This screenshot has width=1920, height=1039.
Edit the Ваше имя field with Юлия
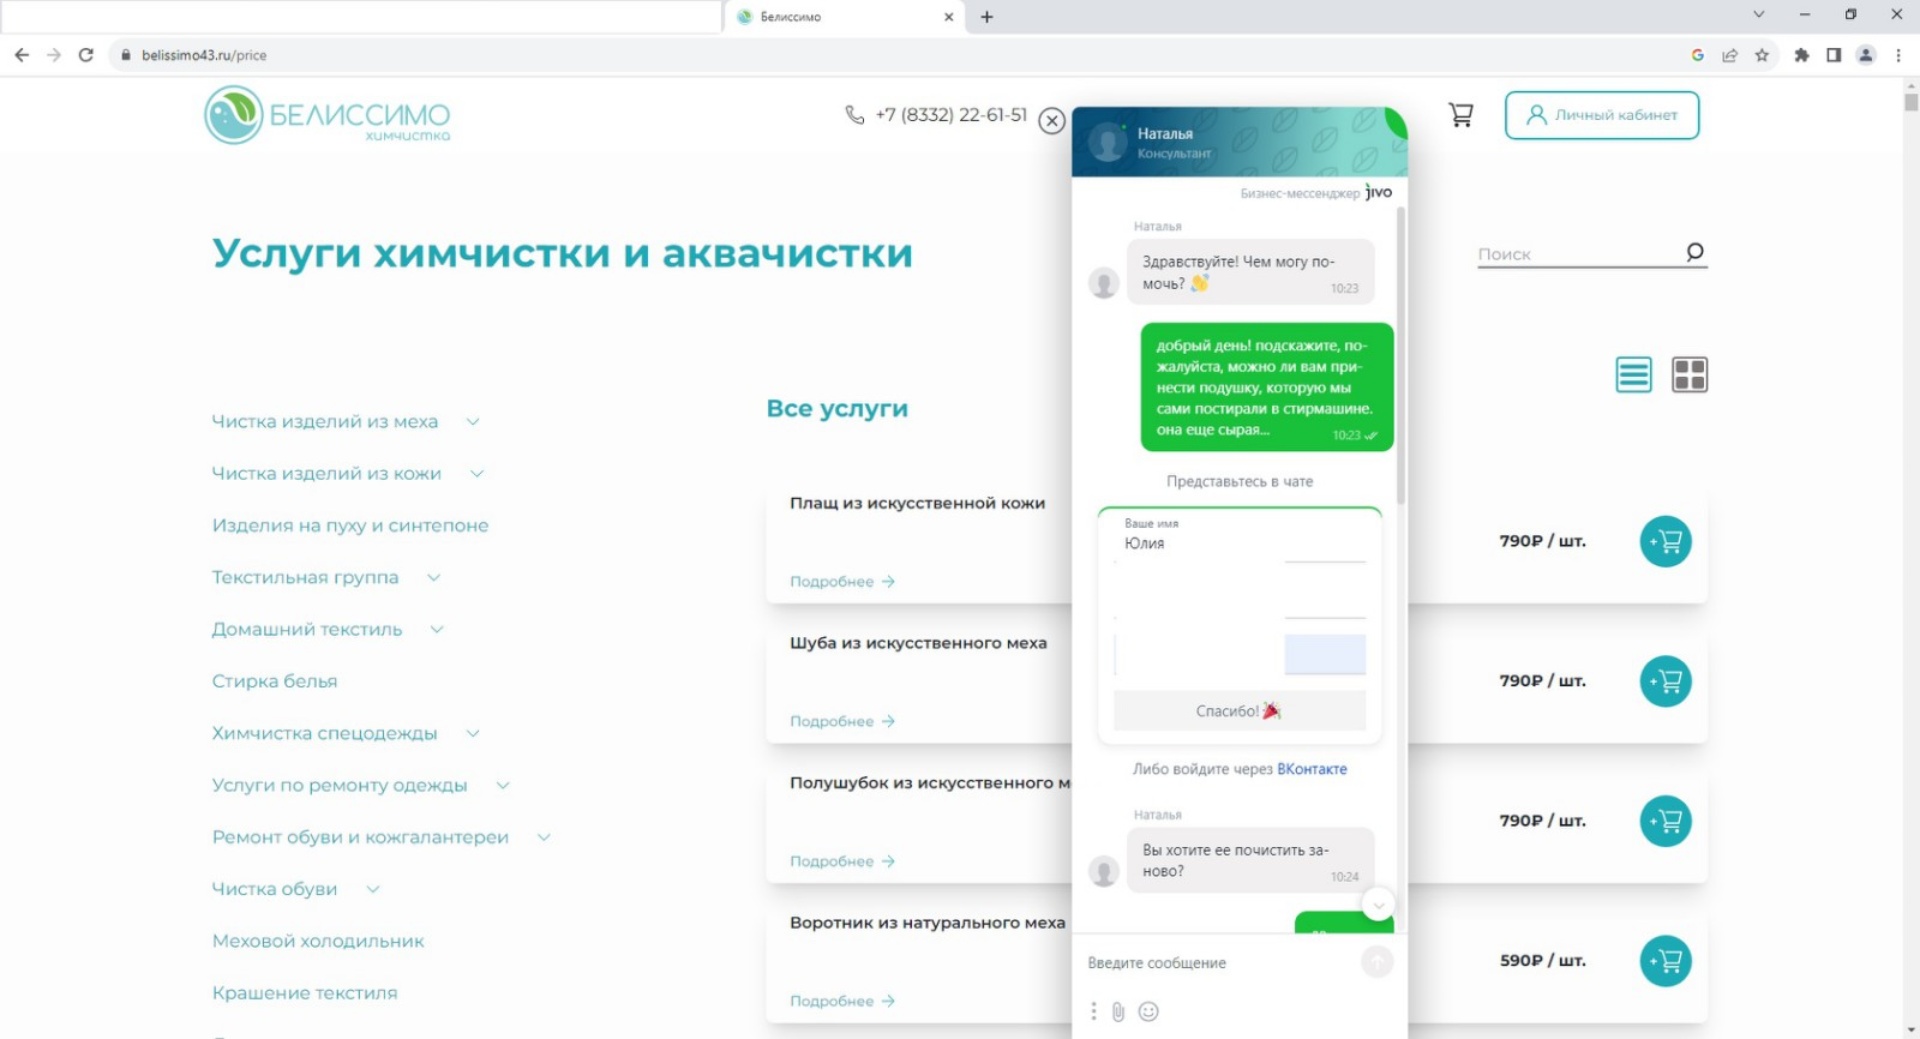[x=1239, y=544]
